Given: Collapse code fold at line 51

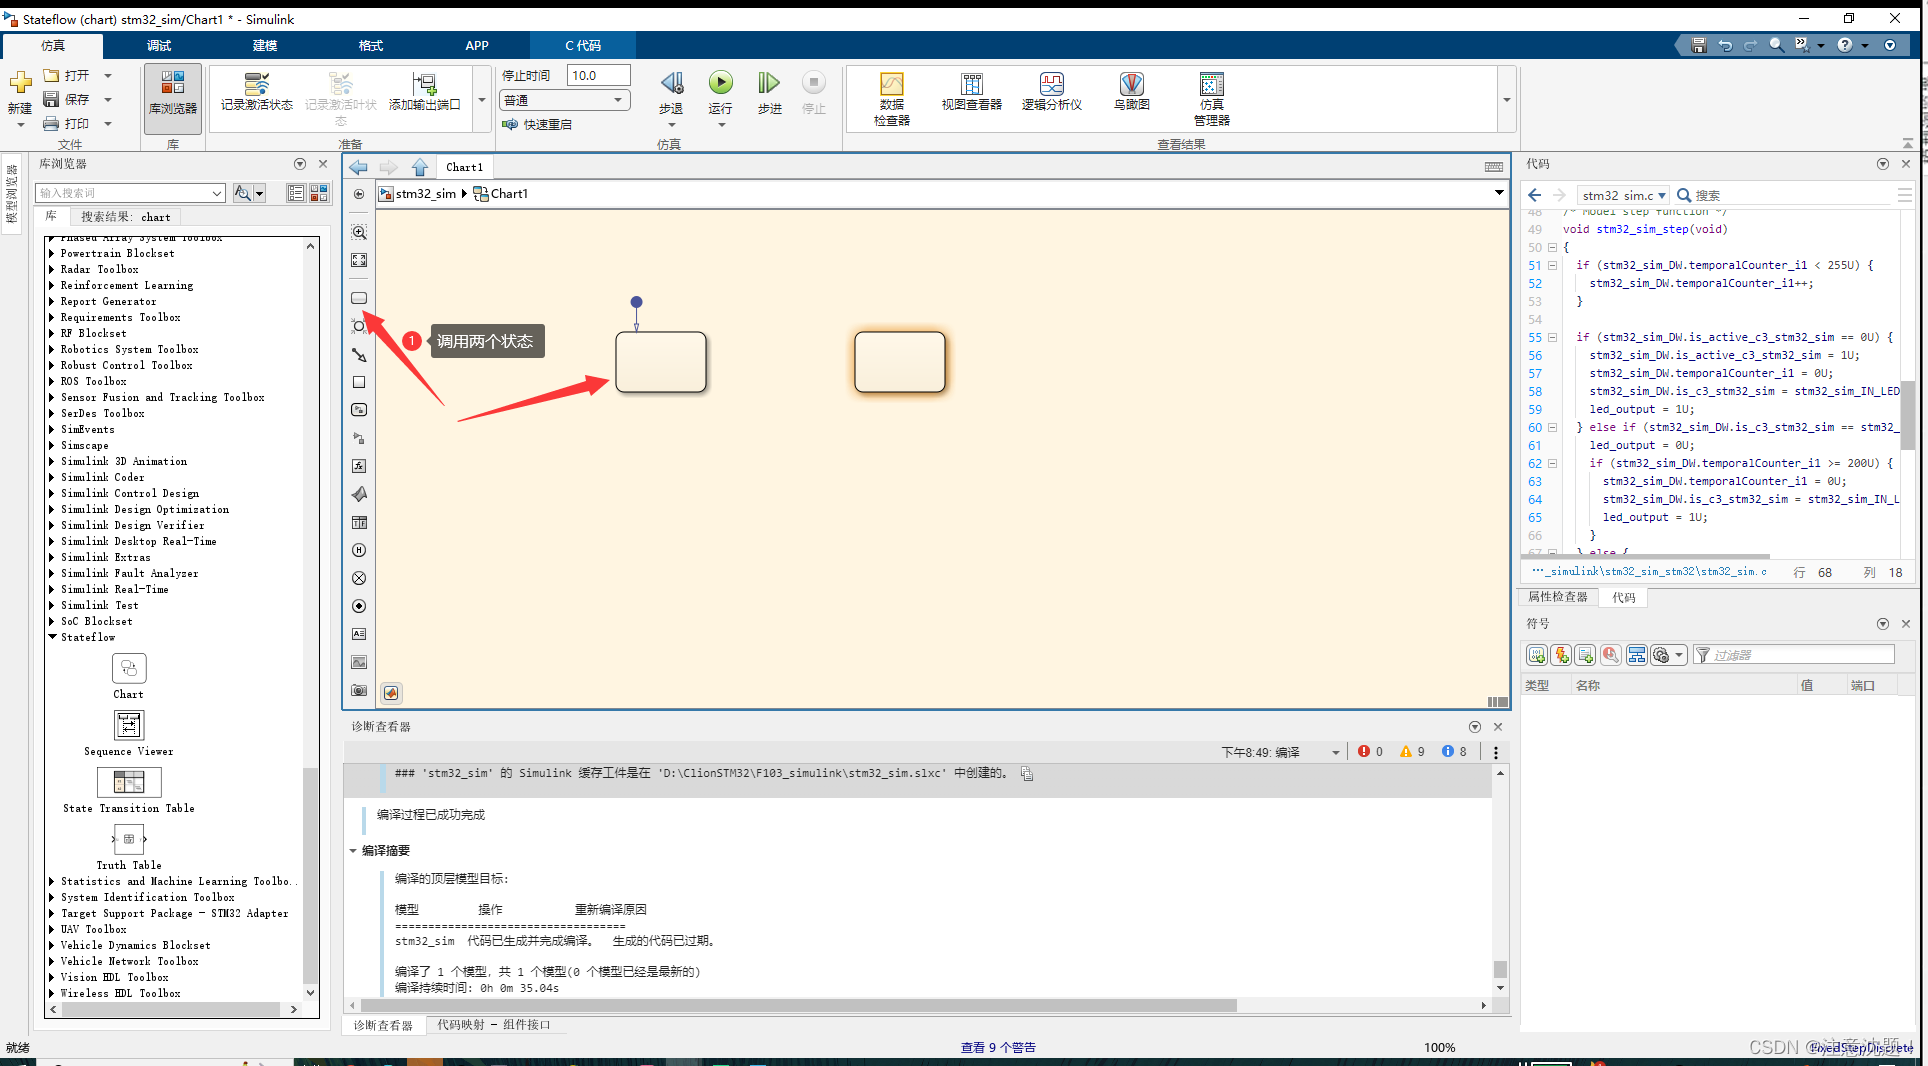Looking at the screenshot, I should point(1552,265).
